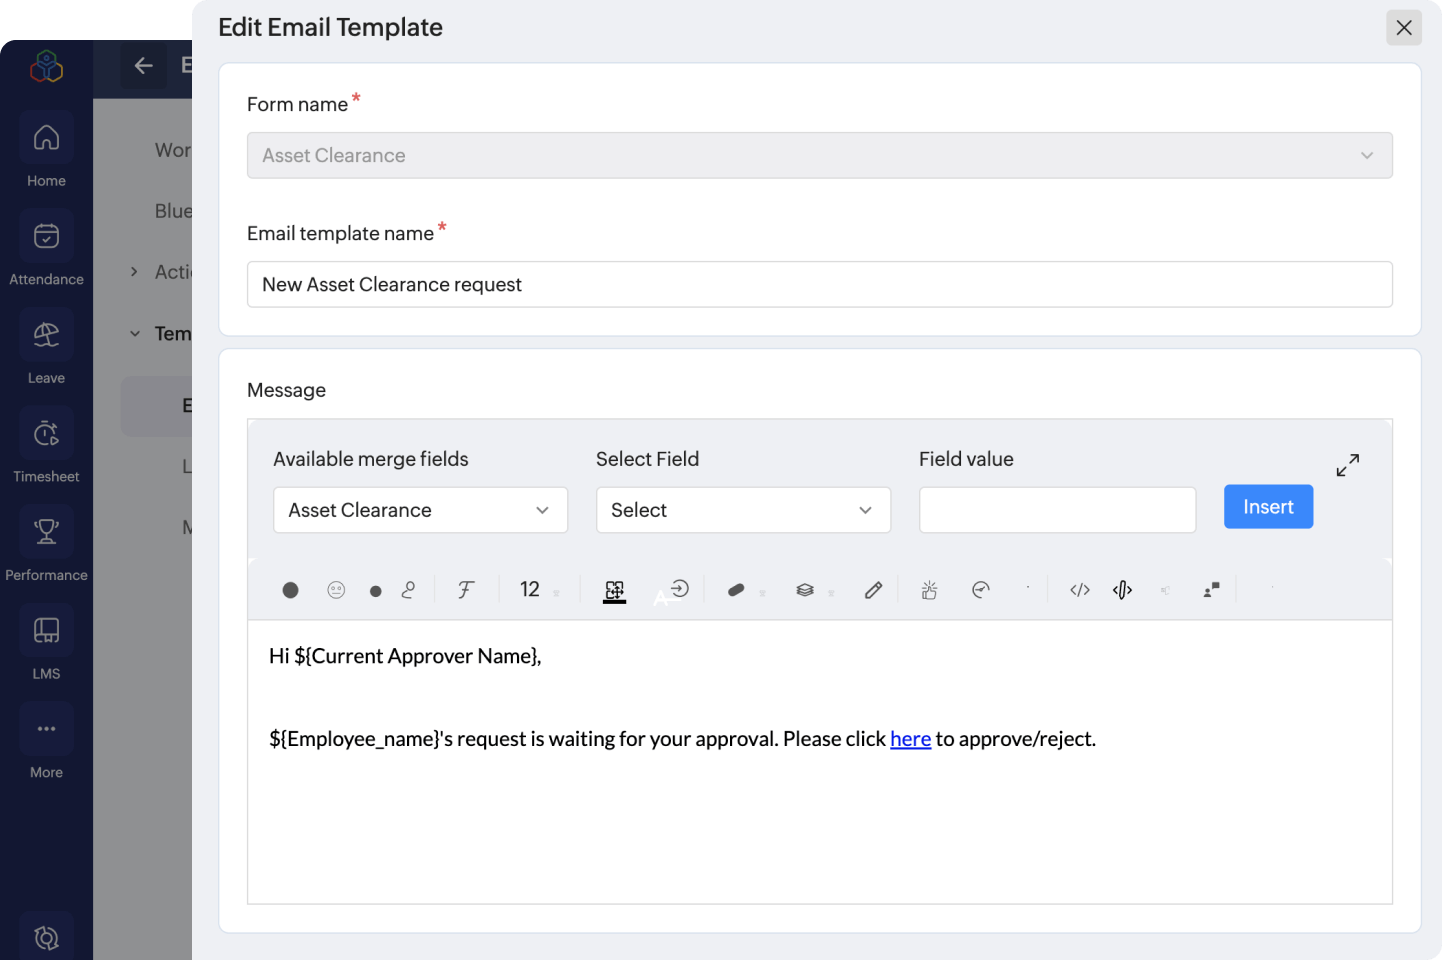The image size is (1442, 960).
Task: Open the Available merge fields dropdown
Action: pyautogui.click(x=420, y=510)
